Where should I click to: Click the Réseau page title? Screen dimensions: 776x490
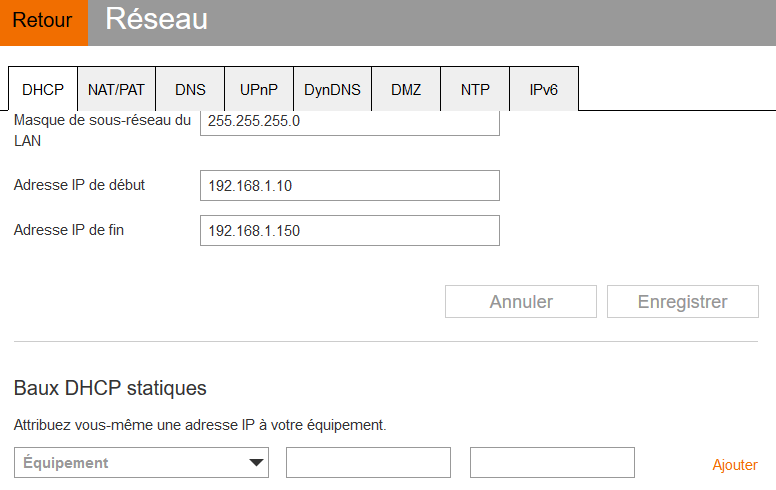click(156, 19)
